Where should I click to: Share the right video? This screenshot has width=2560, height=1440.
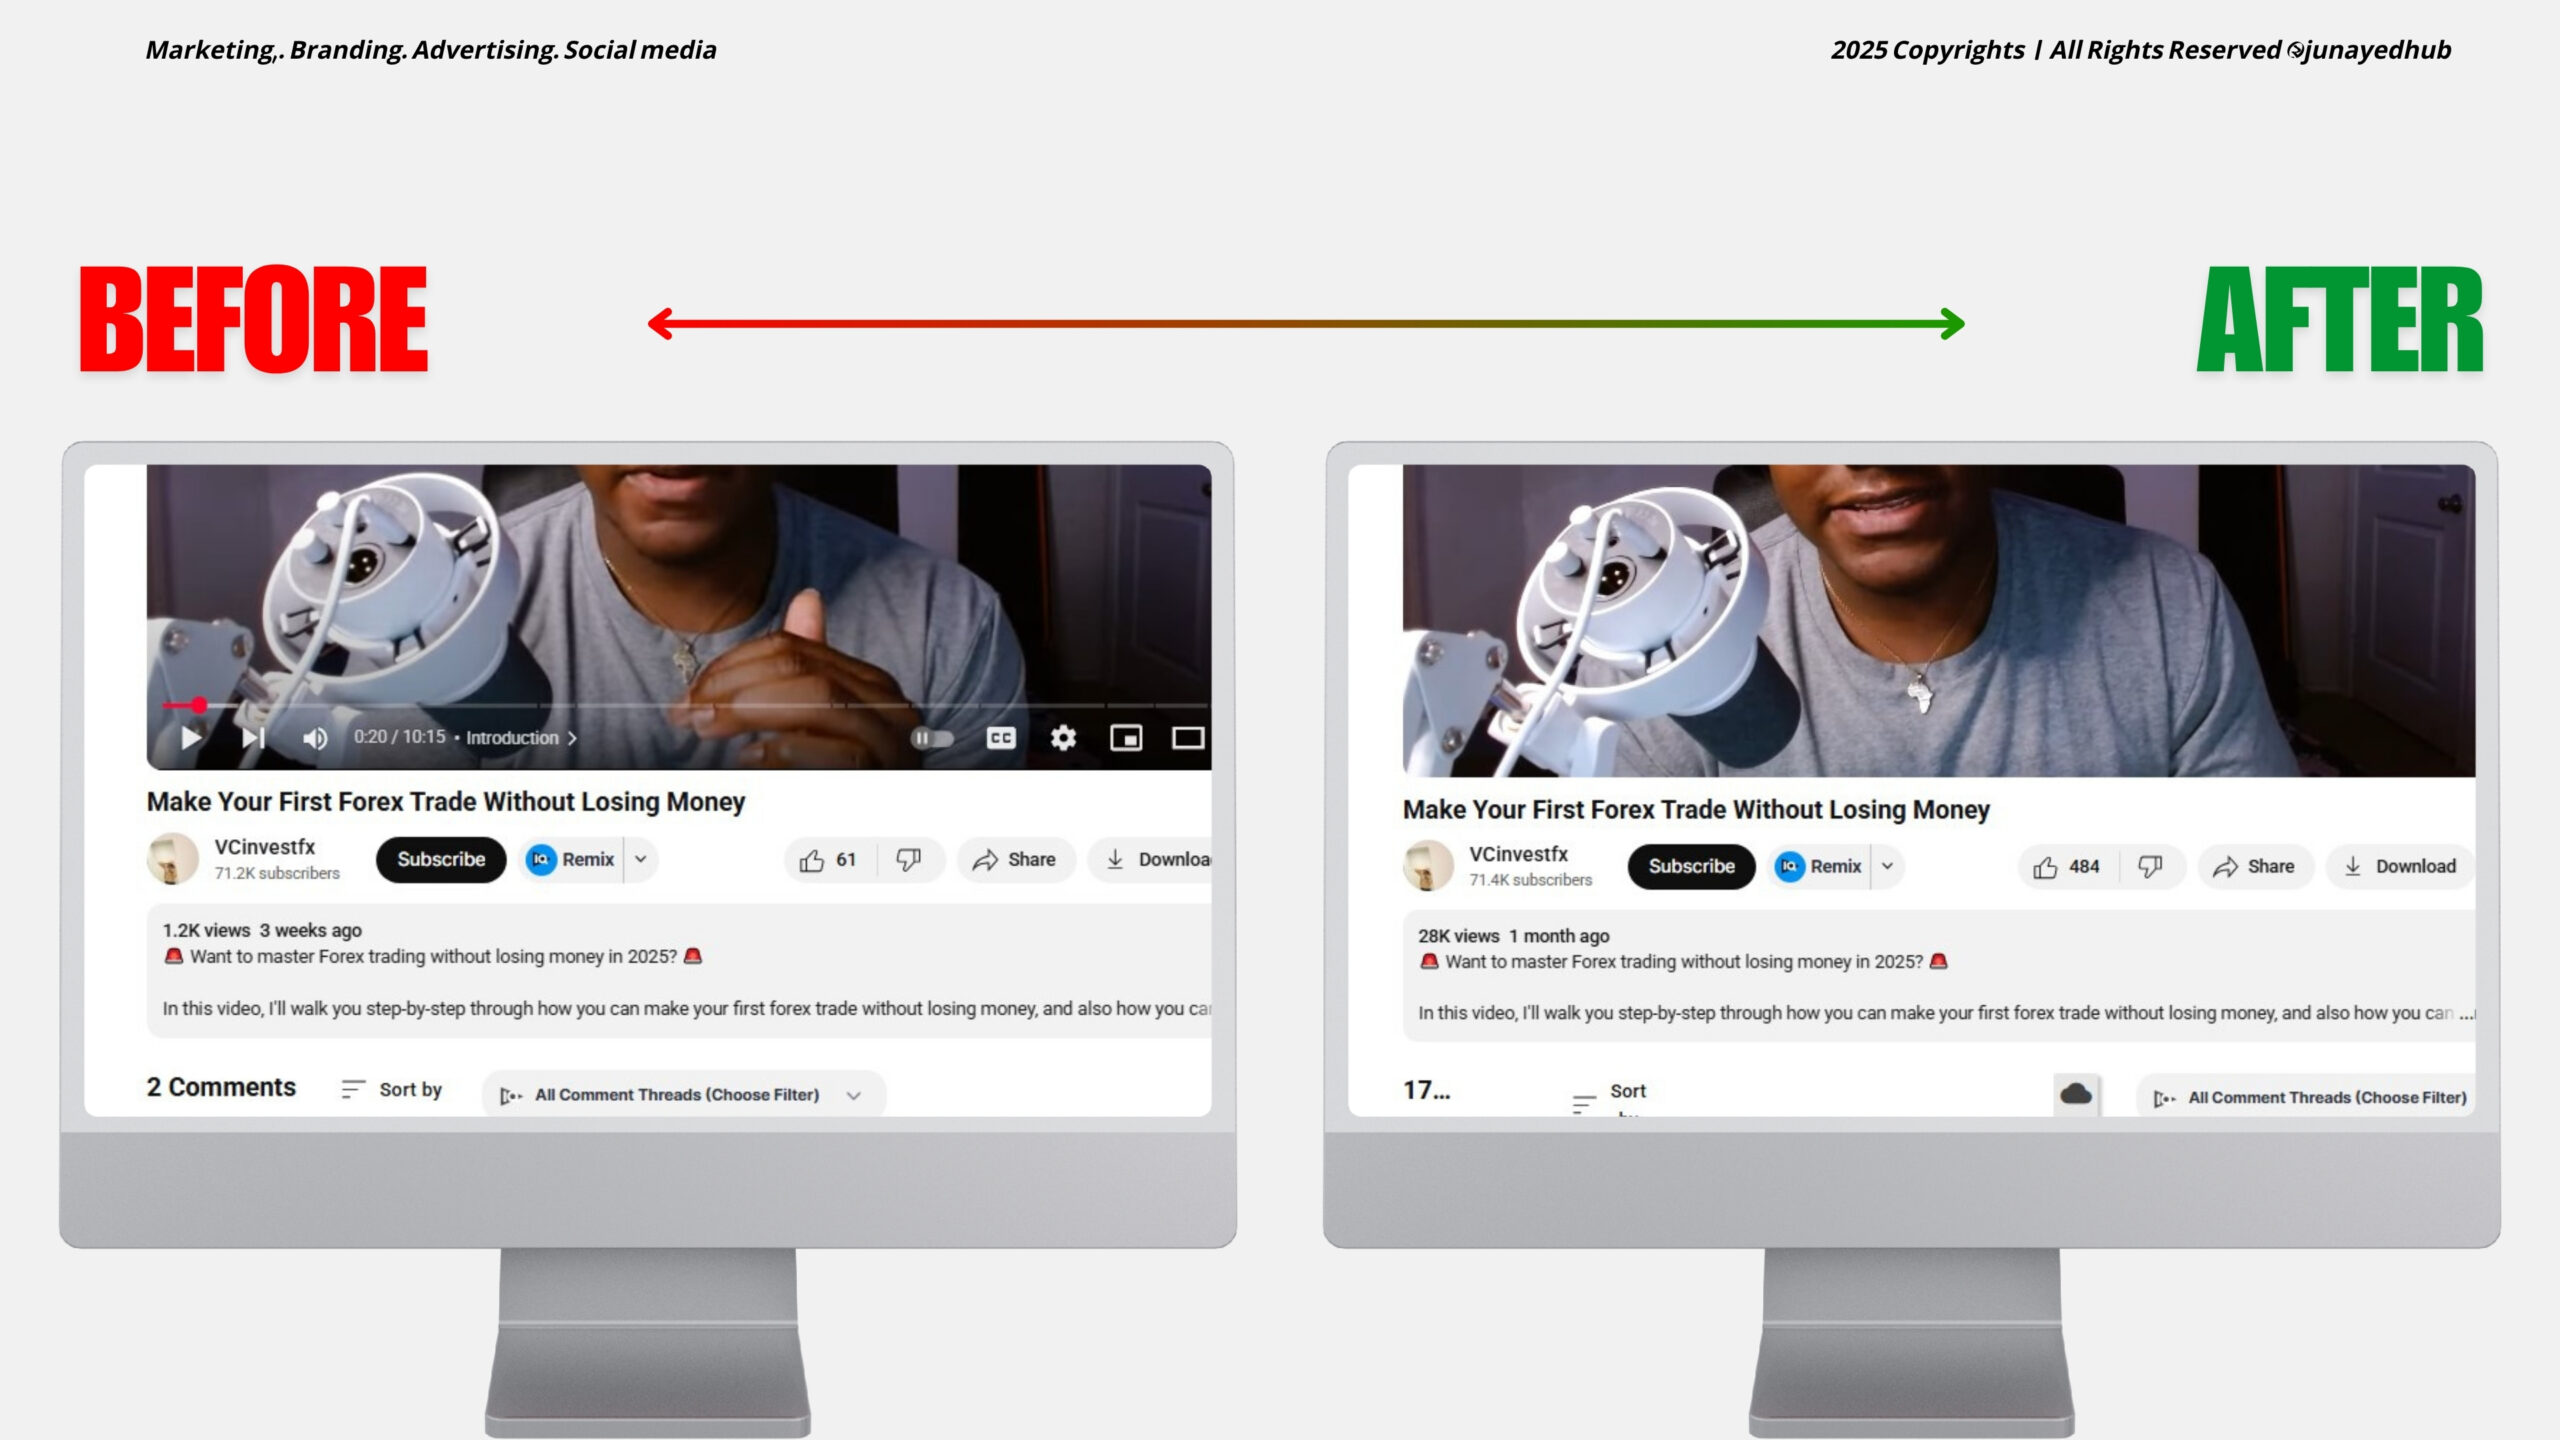[2254, 866]
